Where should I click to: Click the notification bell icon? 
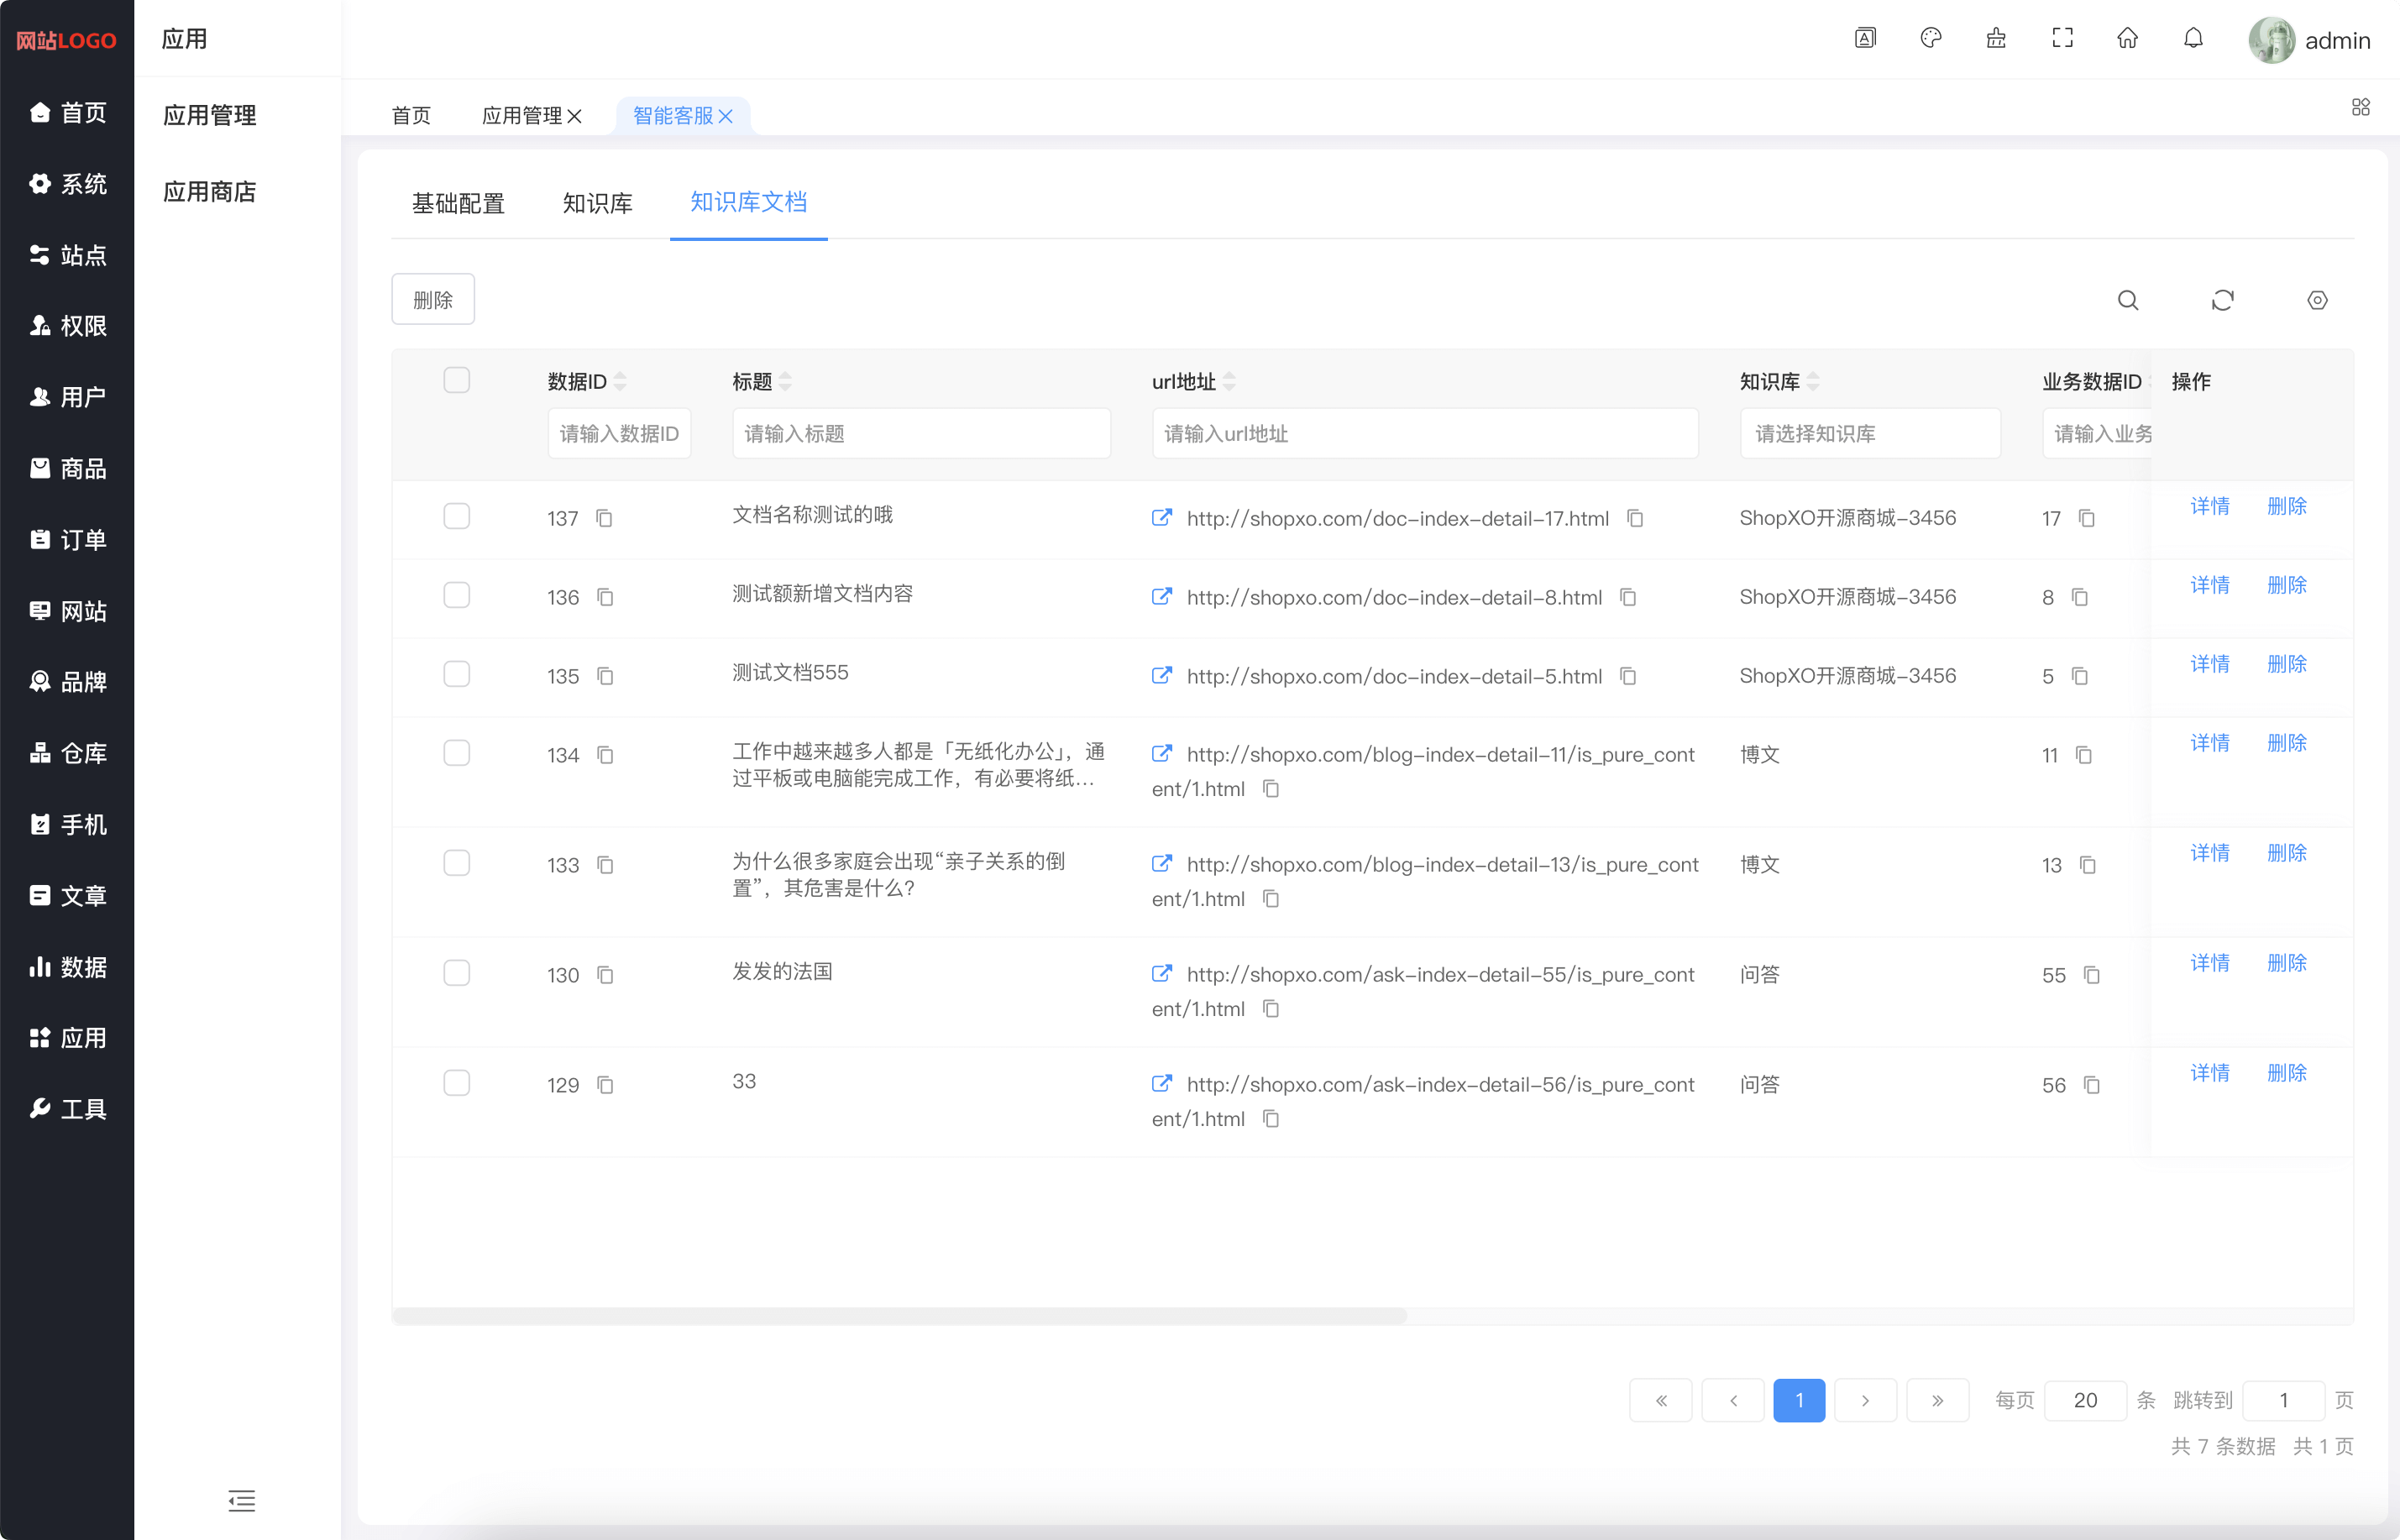pos(2193,39)
